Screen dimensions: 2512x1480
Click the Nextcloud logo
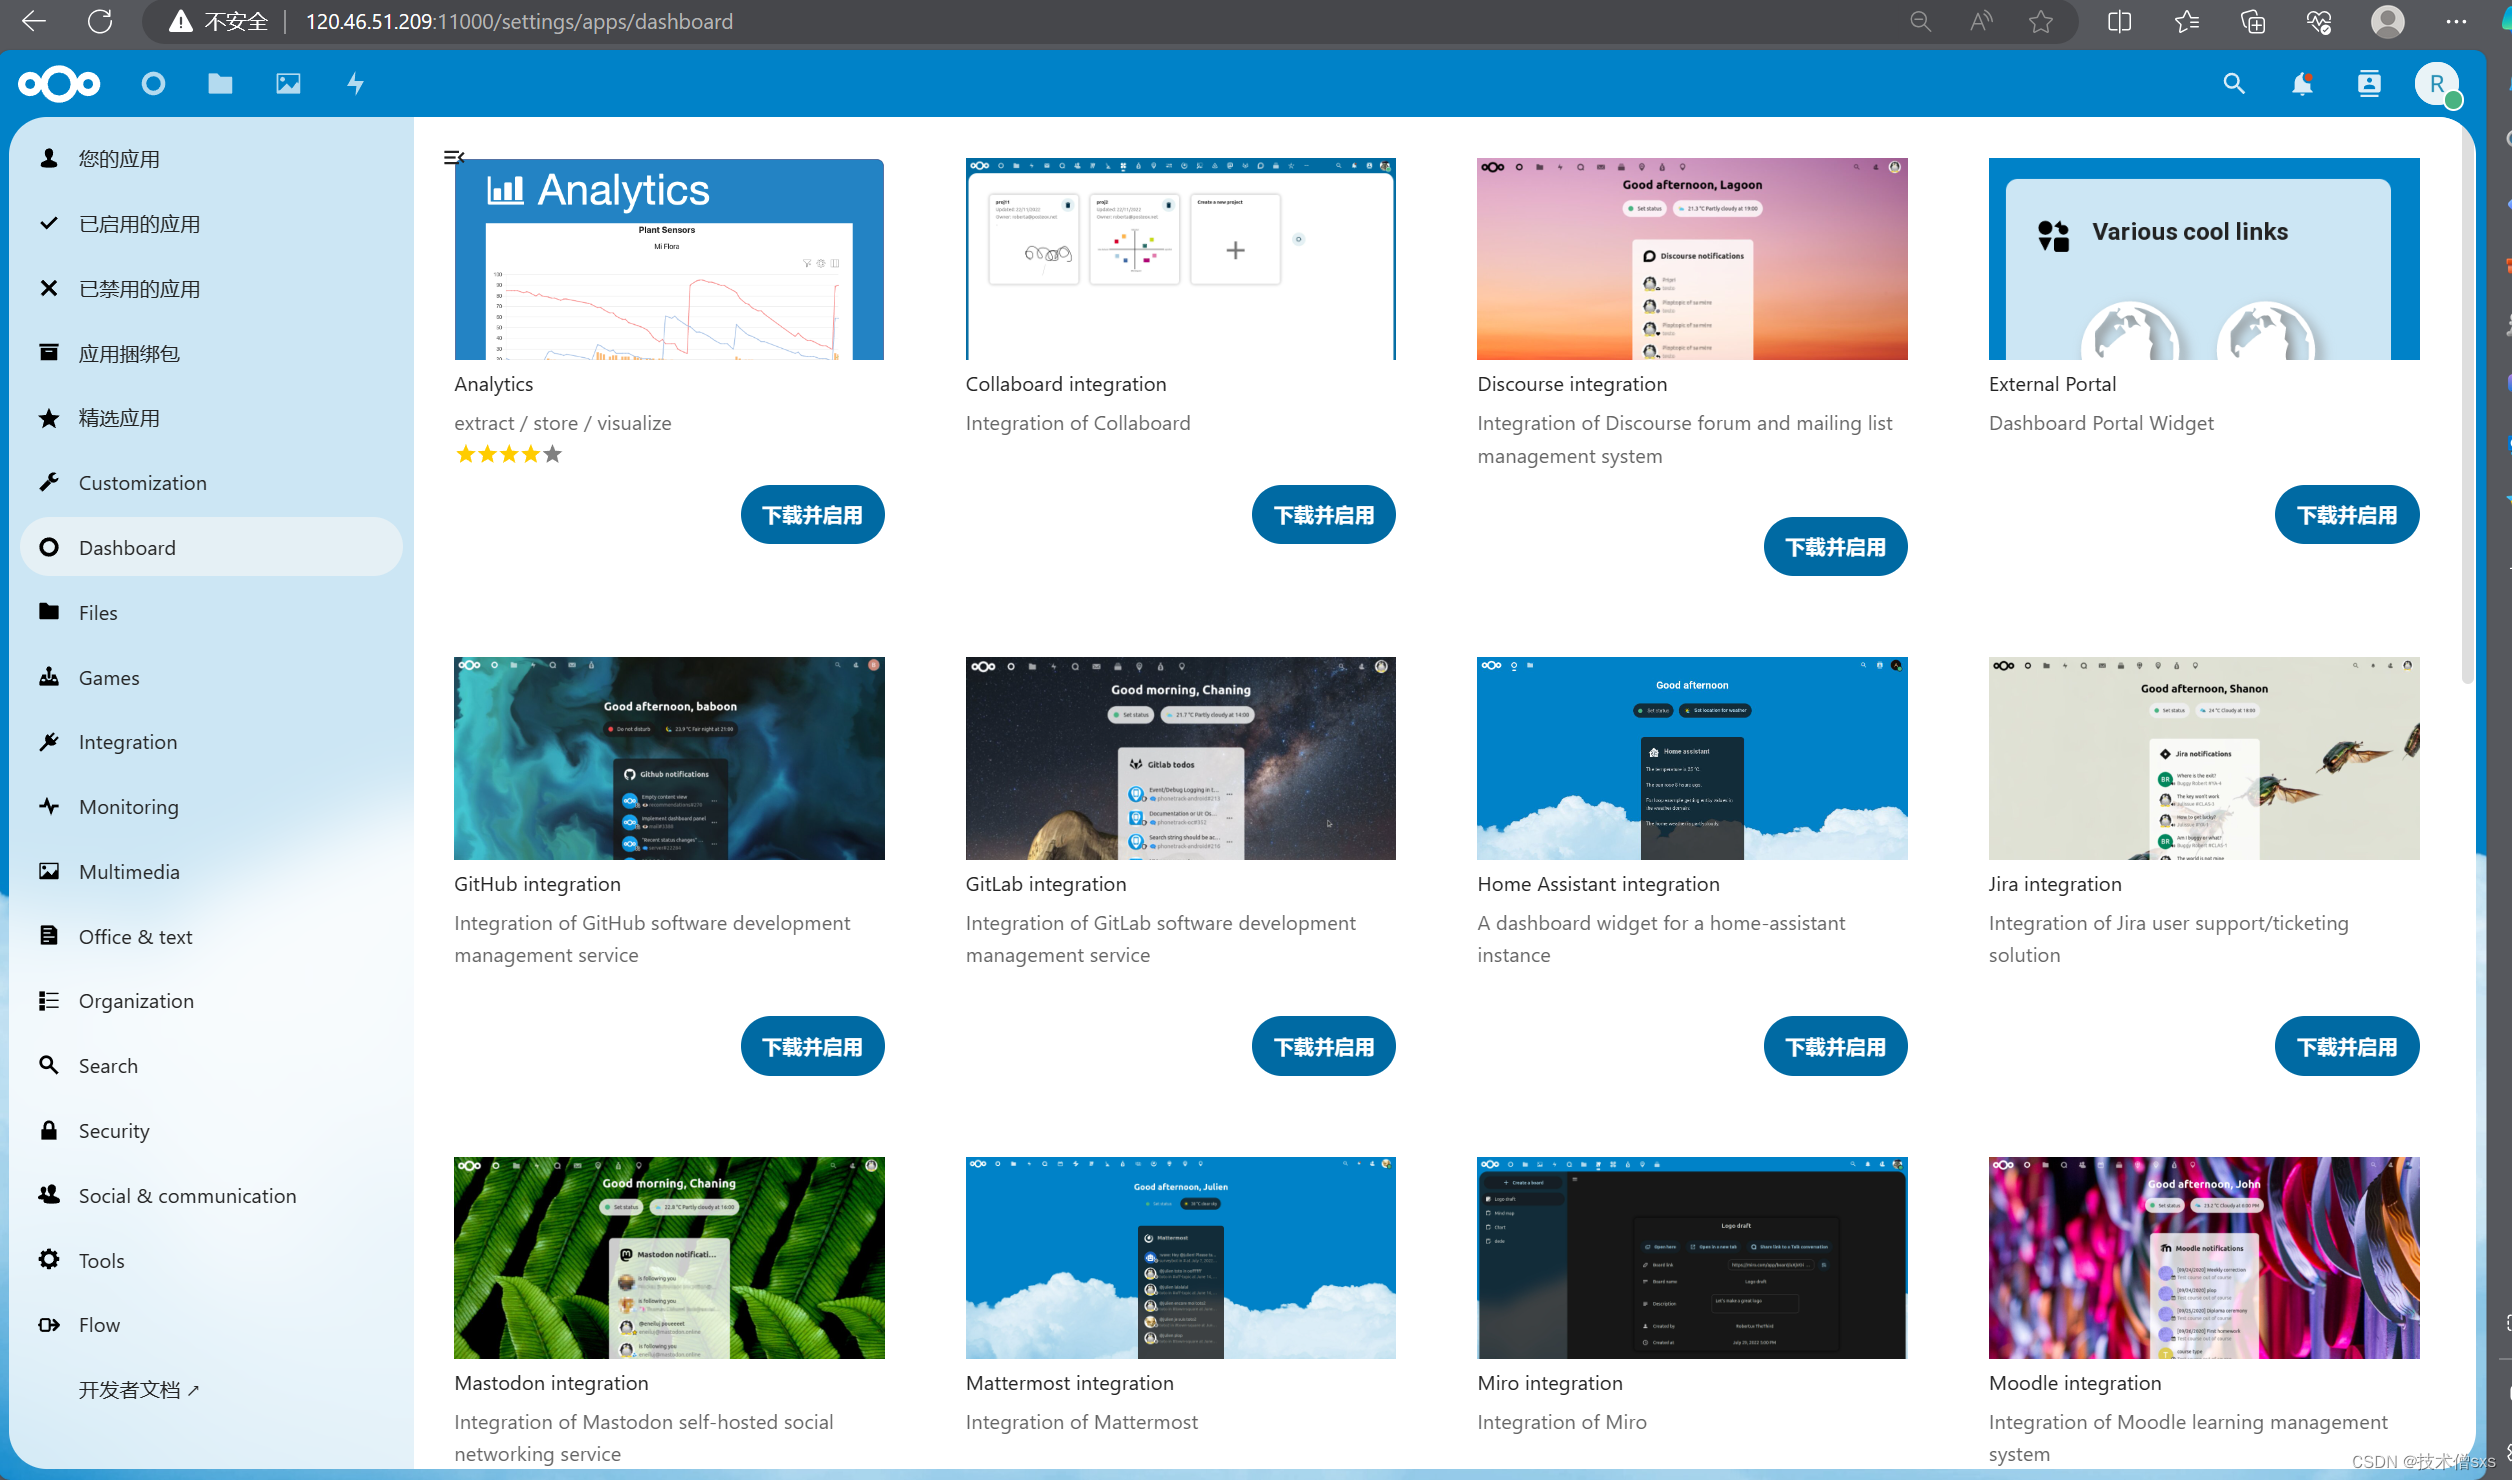click(x=60, y=84)
